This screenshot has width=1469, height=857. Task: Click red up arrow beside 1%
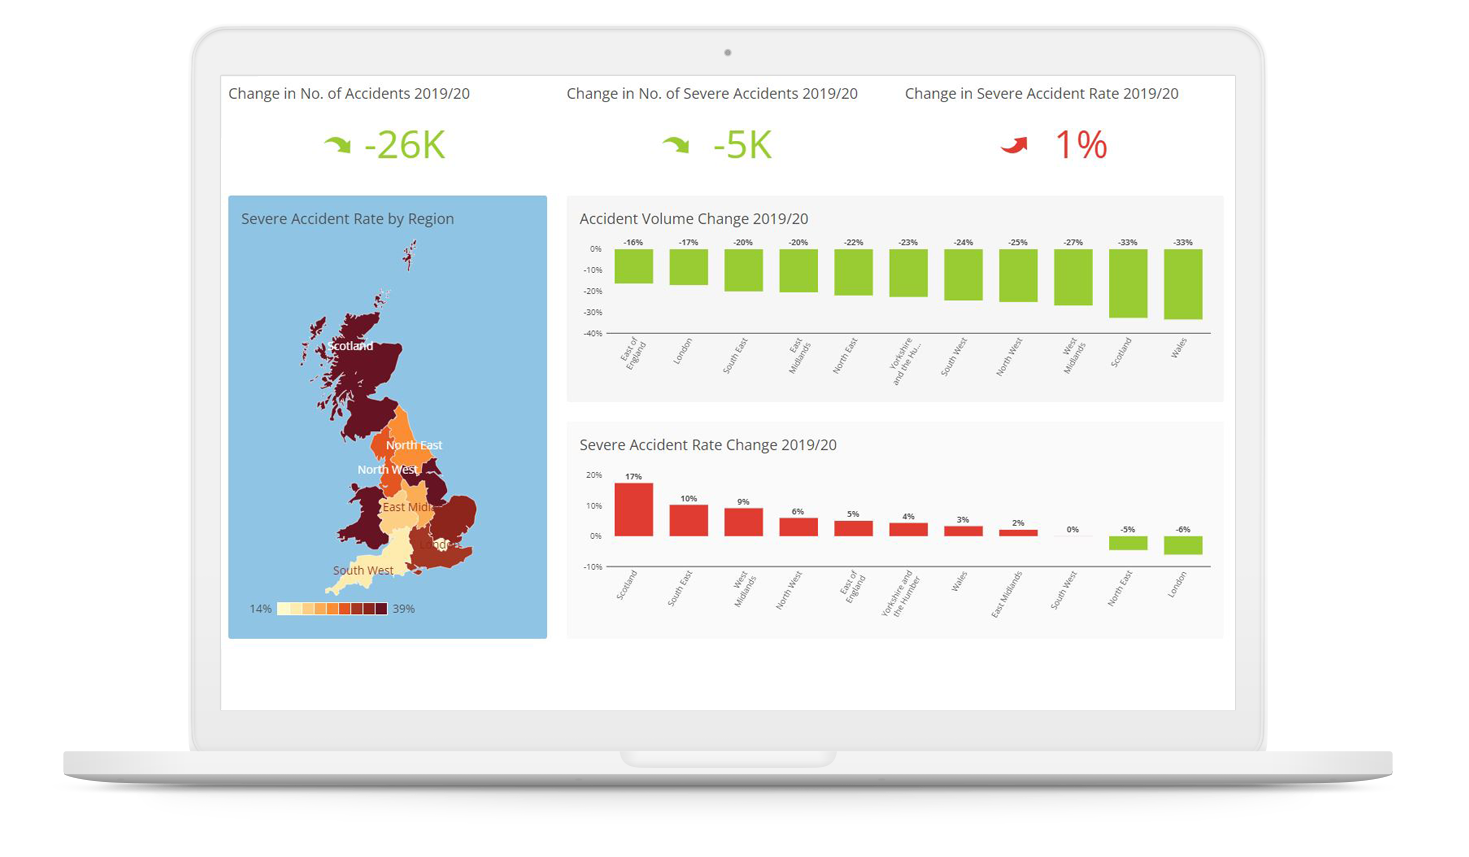coord(1014,145)
